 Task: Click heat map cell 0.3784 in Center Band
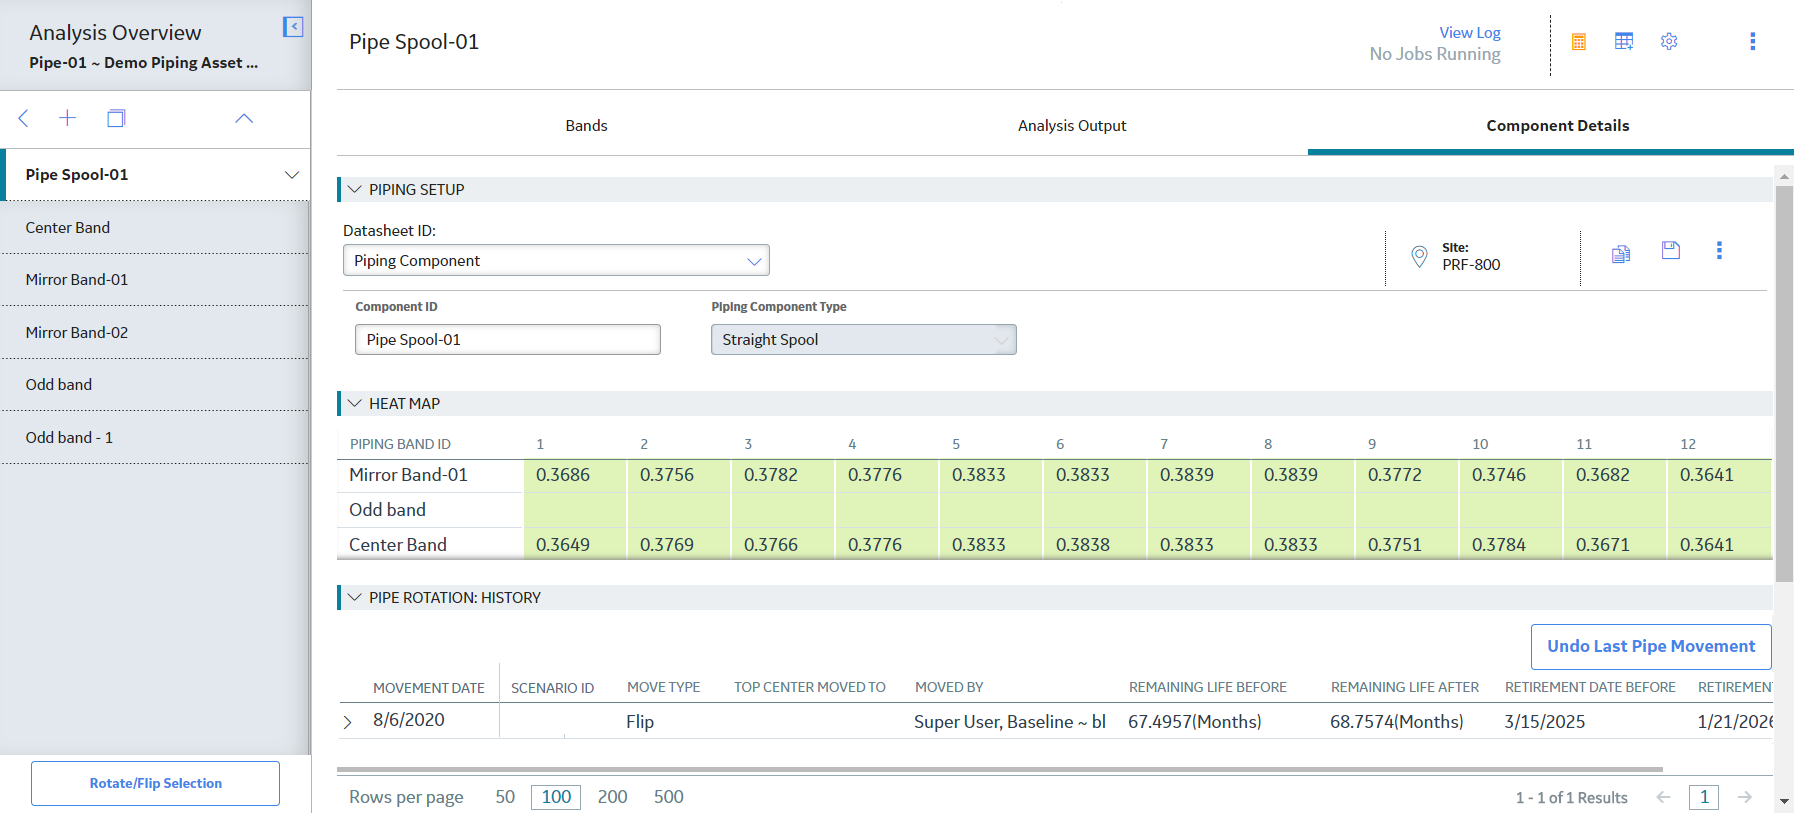click(1511, 545)
